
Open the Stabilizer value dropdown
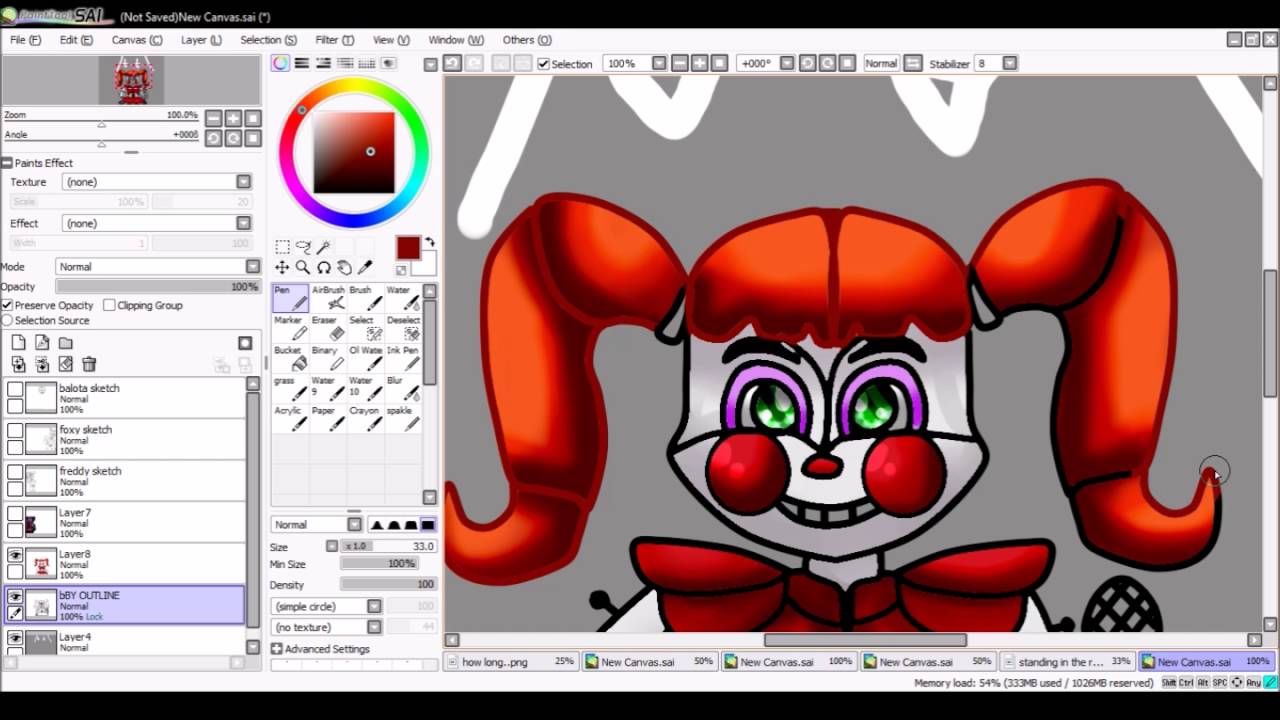[x=1010, y=63]
